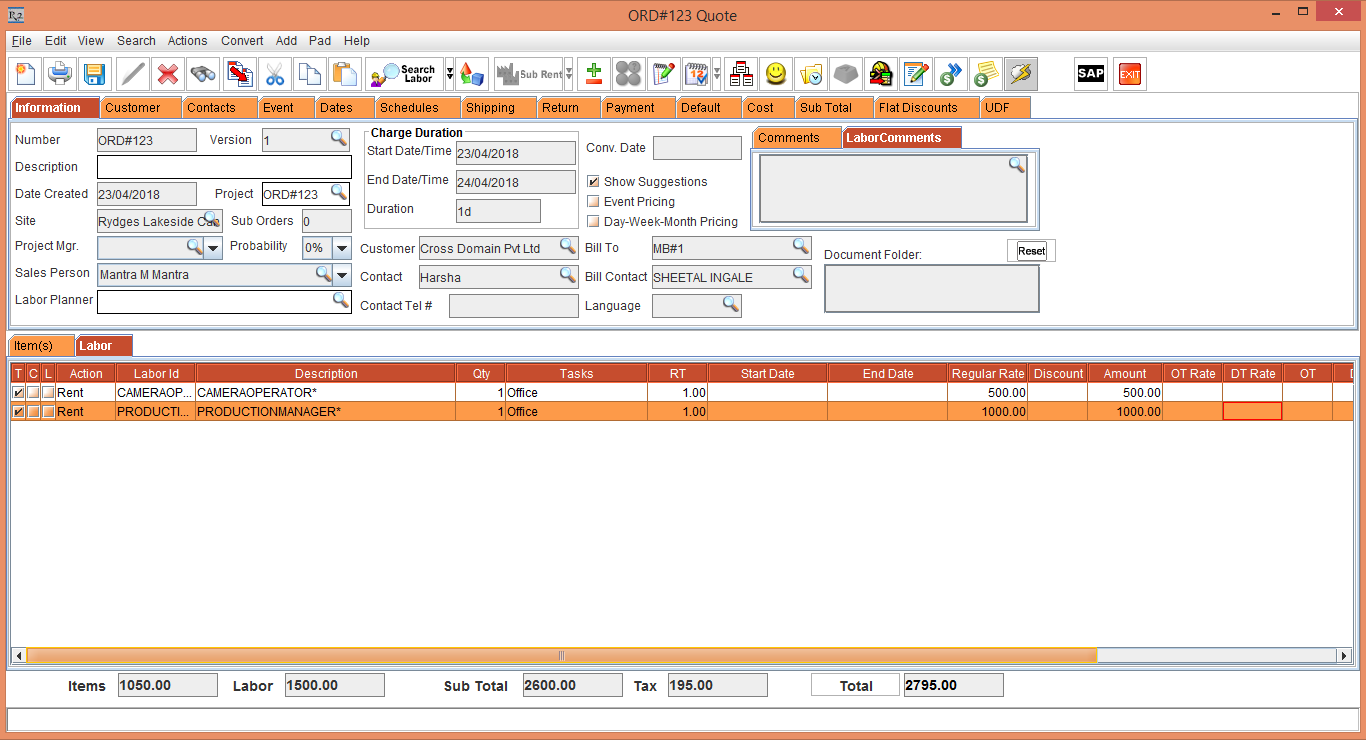Open the Probability dropdown arrow
This screenshot has height=740, width=1366.
pyautogui.click(x=342, y=248)
